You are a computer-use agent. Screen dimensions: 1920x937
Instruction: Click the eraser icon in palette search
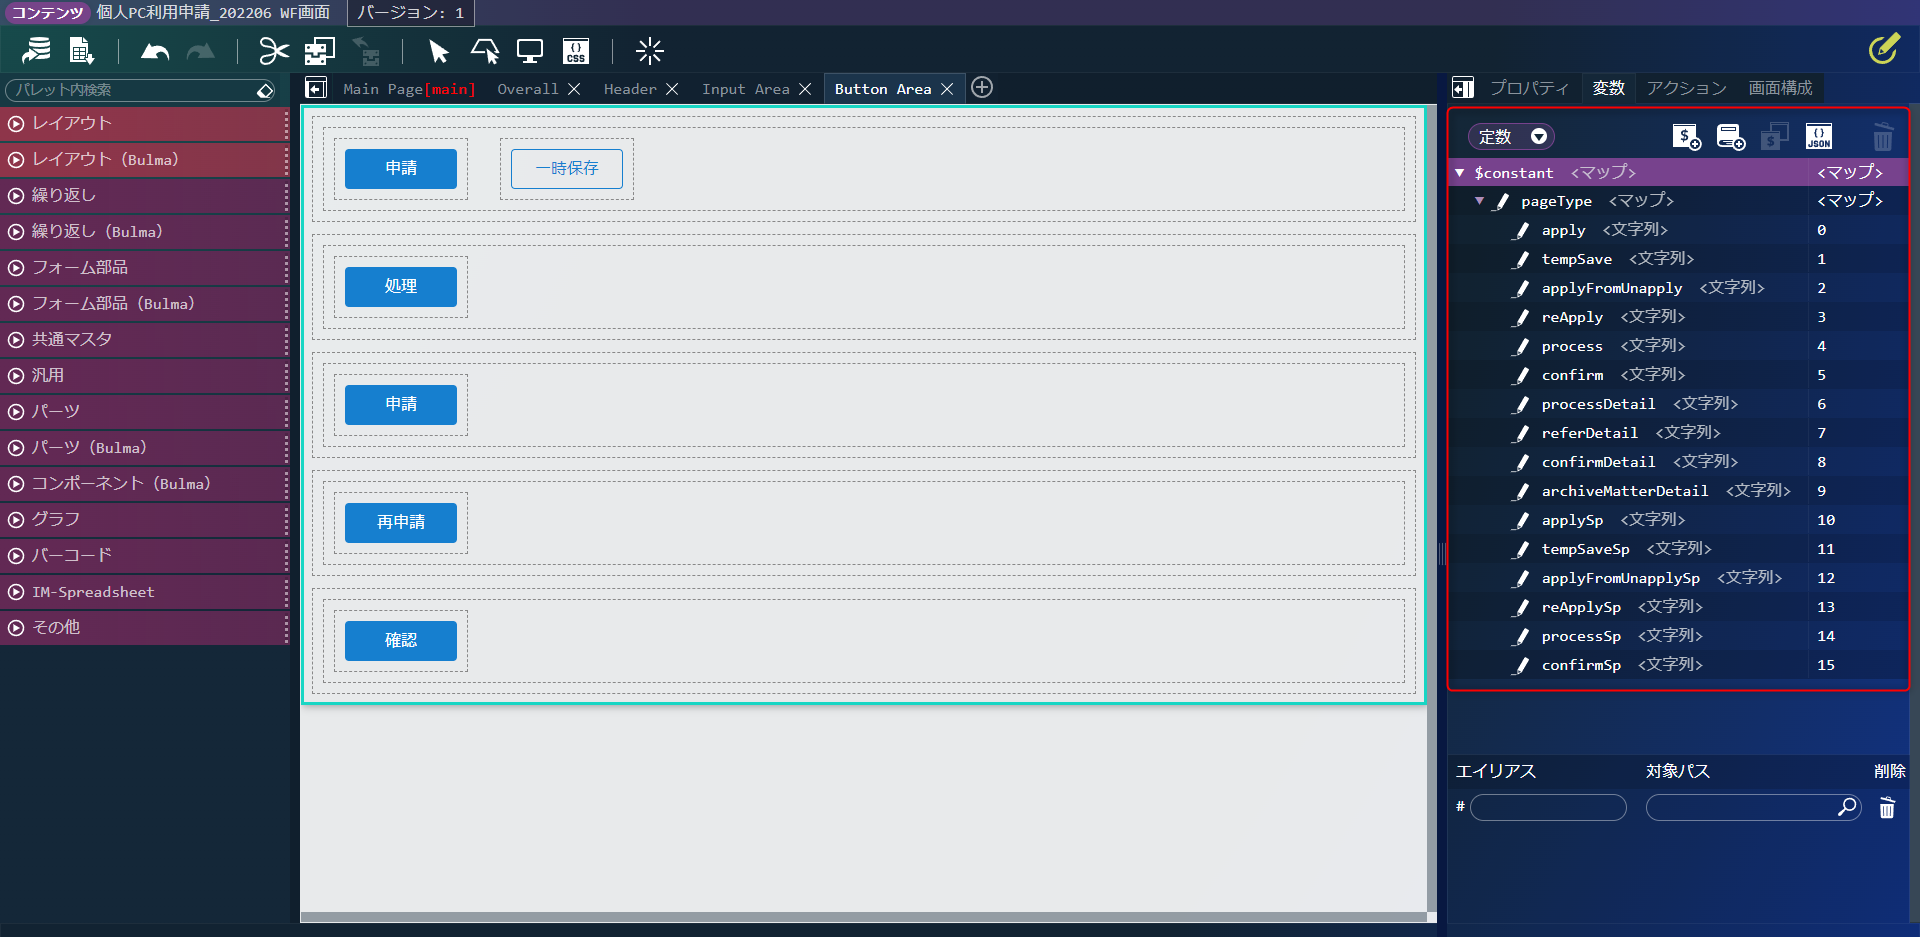click(265, 90)
